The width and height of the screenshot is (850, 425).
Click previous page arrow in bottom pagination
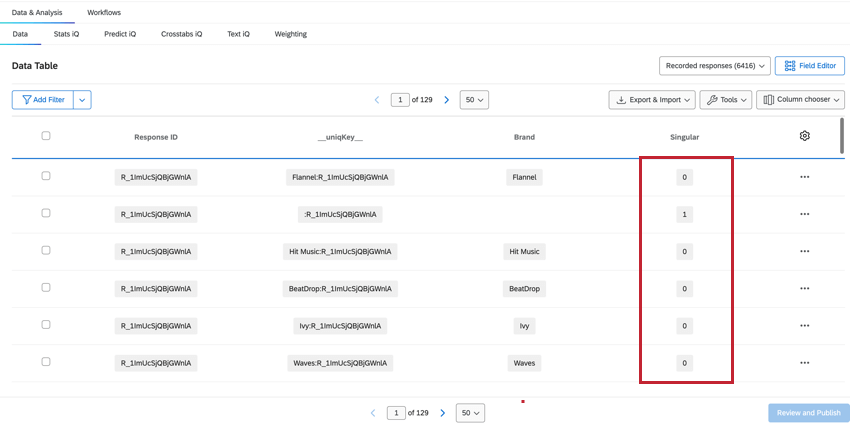point(373,412)
